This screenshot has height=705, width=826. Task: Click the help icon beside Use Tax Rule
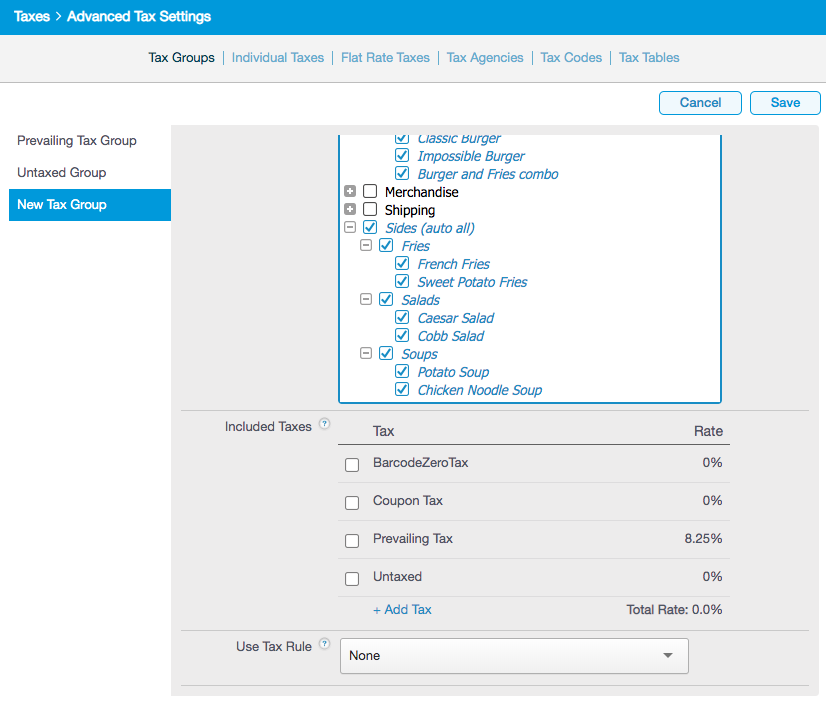click(x=324, y=645)
